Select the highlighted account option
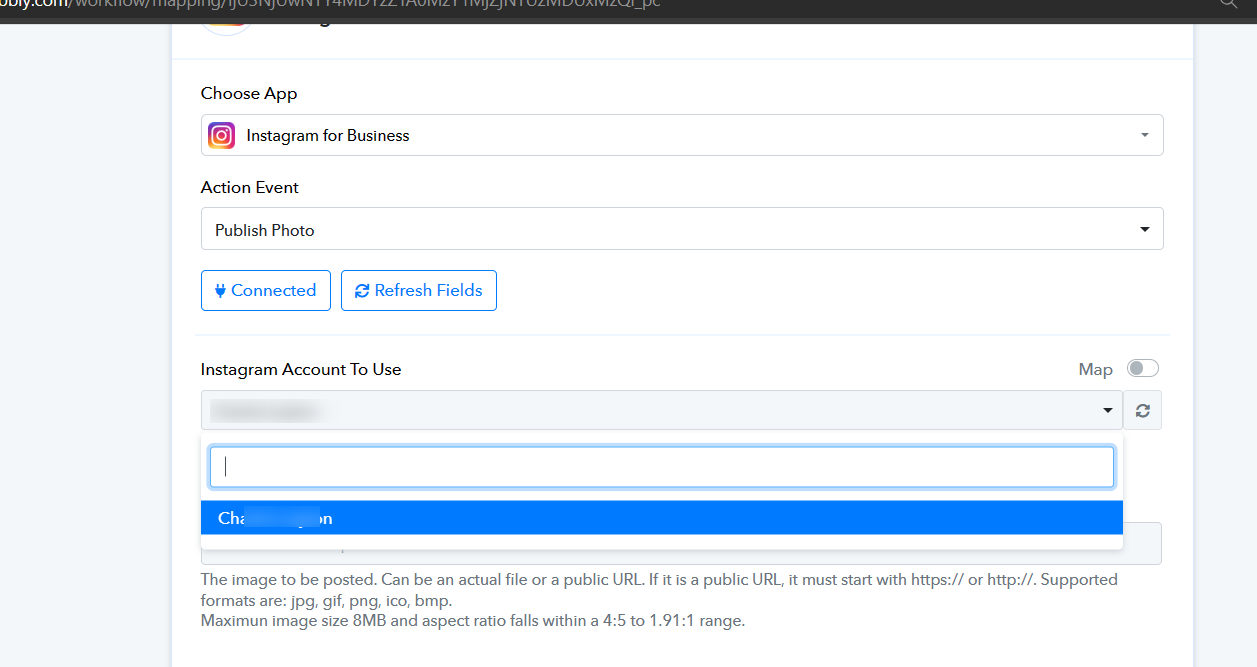The width and height of the screenshot is (1257, 667). tap(662, 518)
